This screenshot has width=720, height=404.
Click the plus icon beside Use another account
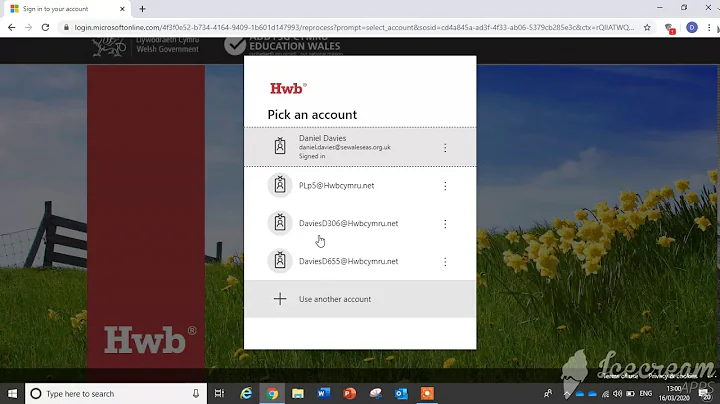tap(280, 299)
